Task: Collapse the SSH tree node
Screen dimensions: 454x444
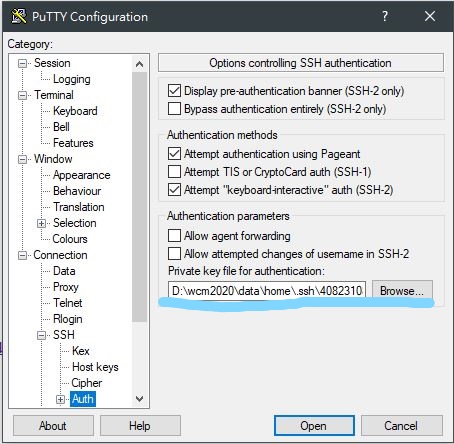Action: tap(41, 335)
